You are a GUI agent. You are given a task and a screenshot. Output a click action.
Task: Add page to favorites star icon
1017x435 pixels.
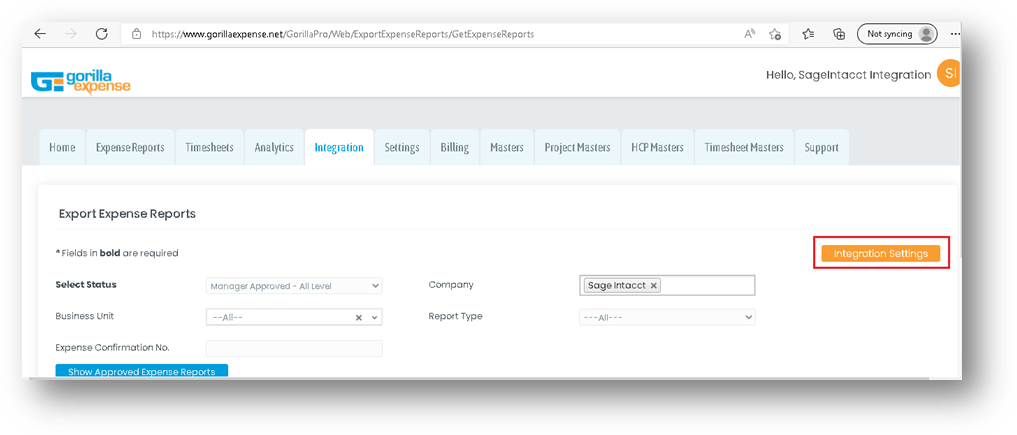774,34
